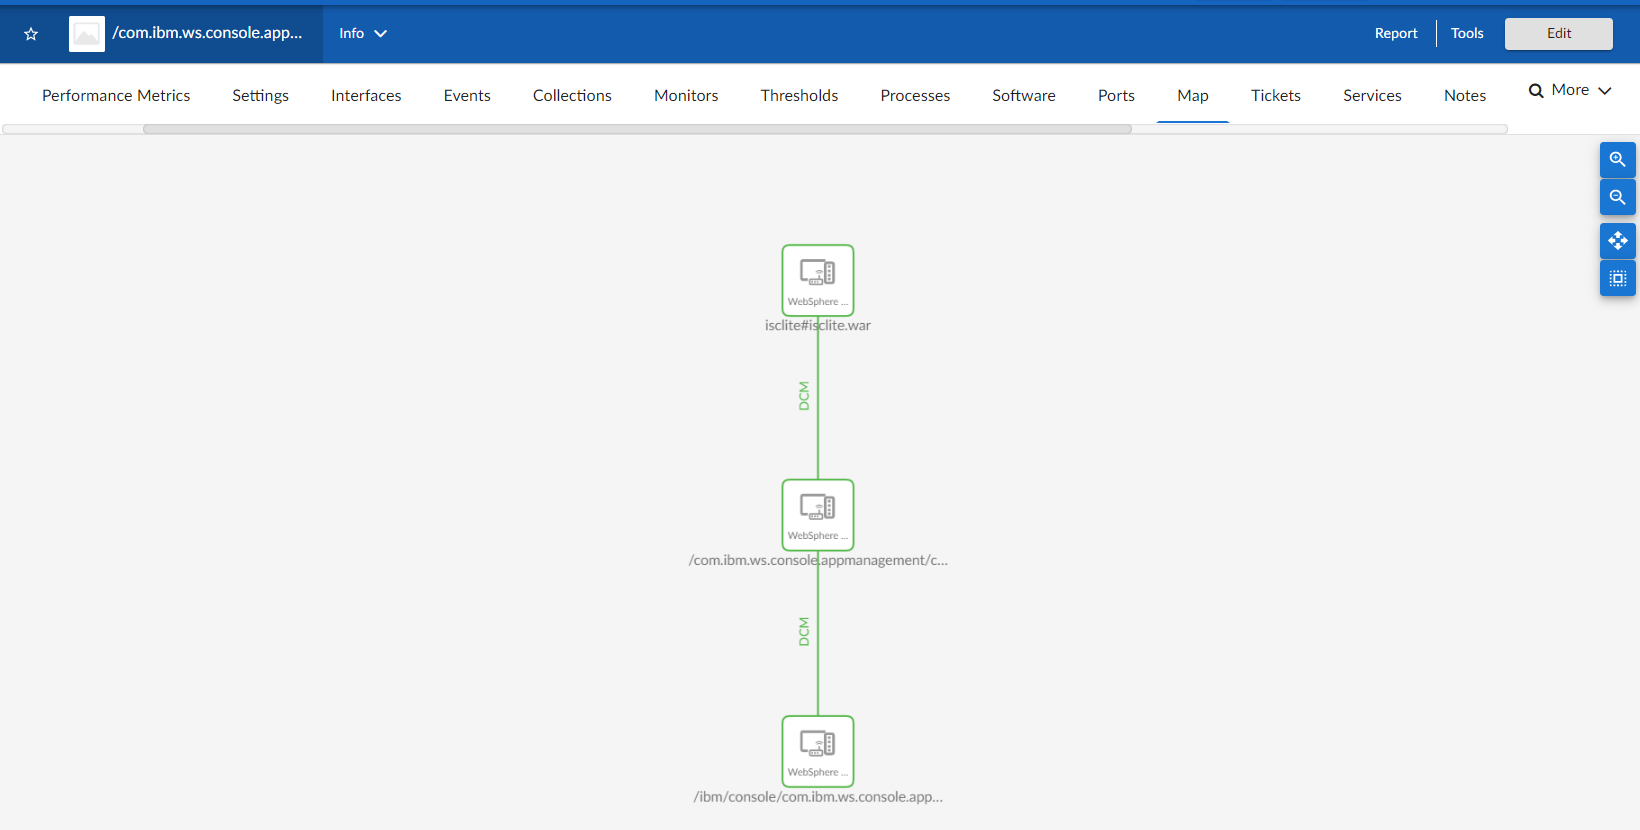This screenshot has height=830, width=1640.
Task: Expand the Info dropdown
Action: [362, 34]
